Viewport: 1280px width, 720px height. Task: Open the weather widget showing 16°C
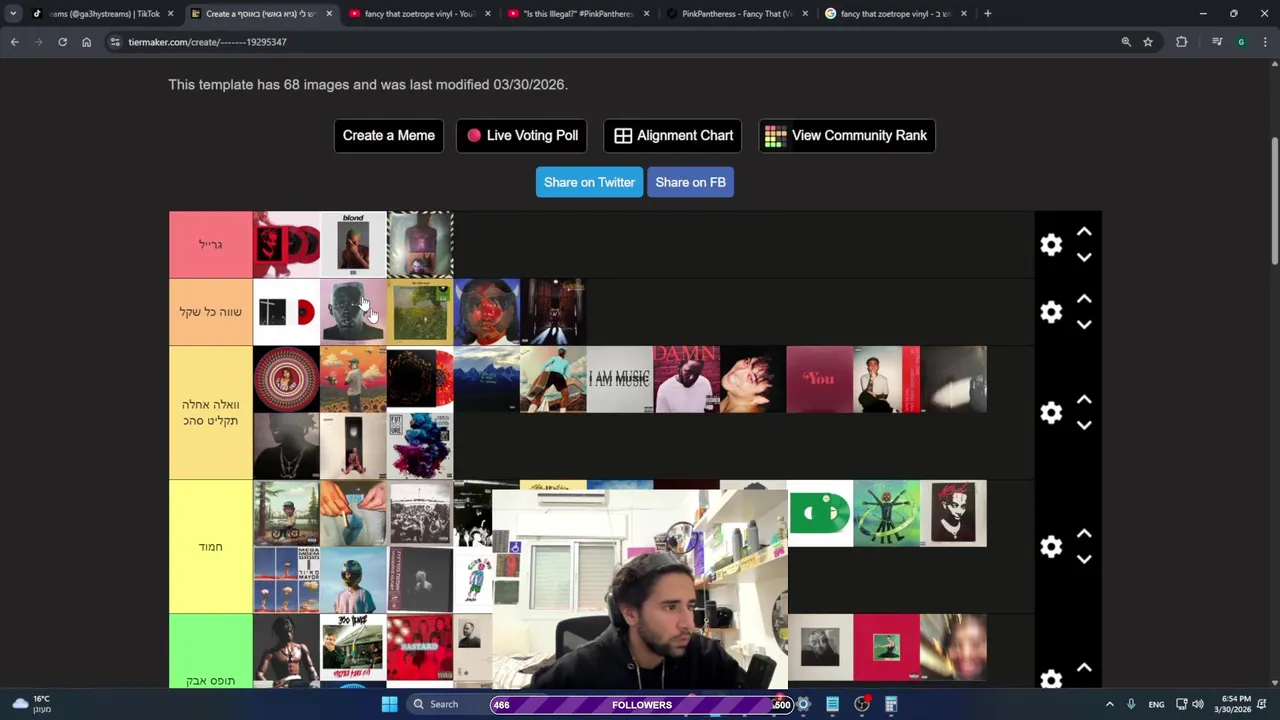31,704
